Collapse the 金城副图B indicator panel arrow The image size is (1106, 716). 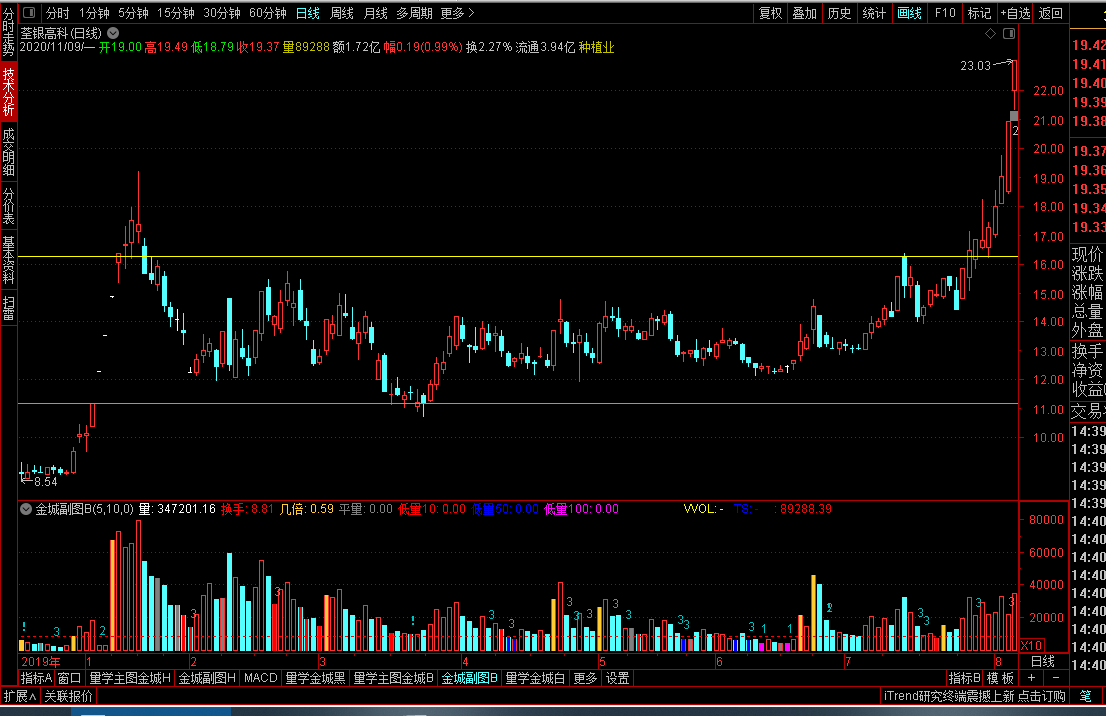click(x=26, y=509)
